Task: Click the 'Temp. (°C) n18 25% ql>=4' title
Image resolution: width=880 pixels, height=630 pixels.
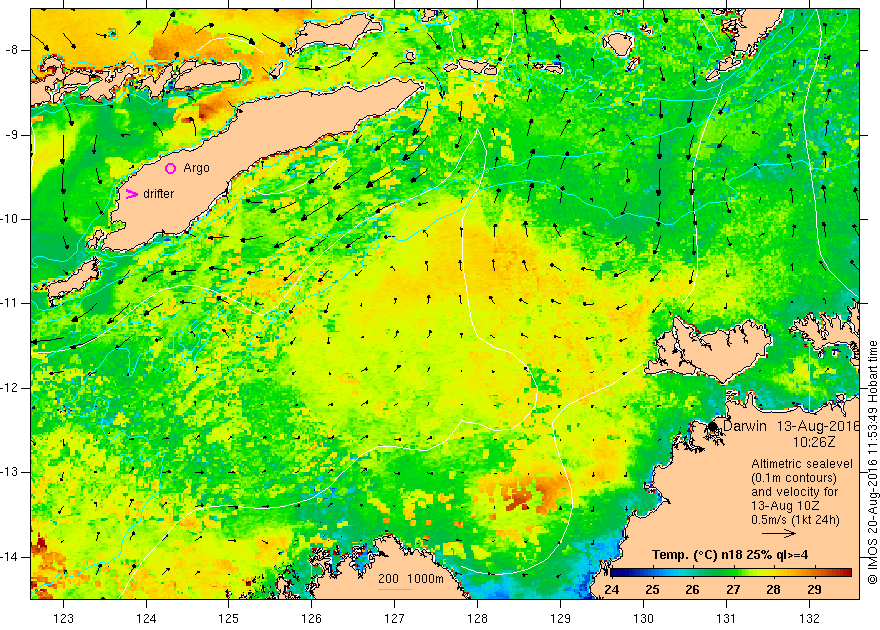Action: [x=730, y=555]
